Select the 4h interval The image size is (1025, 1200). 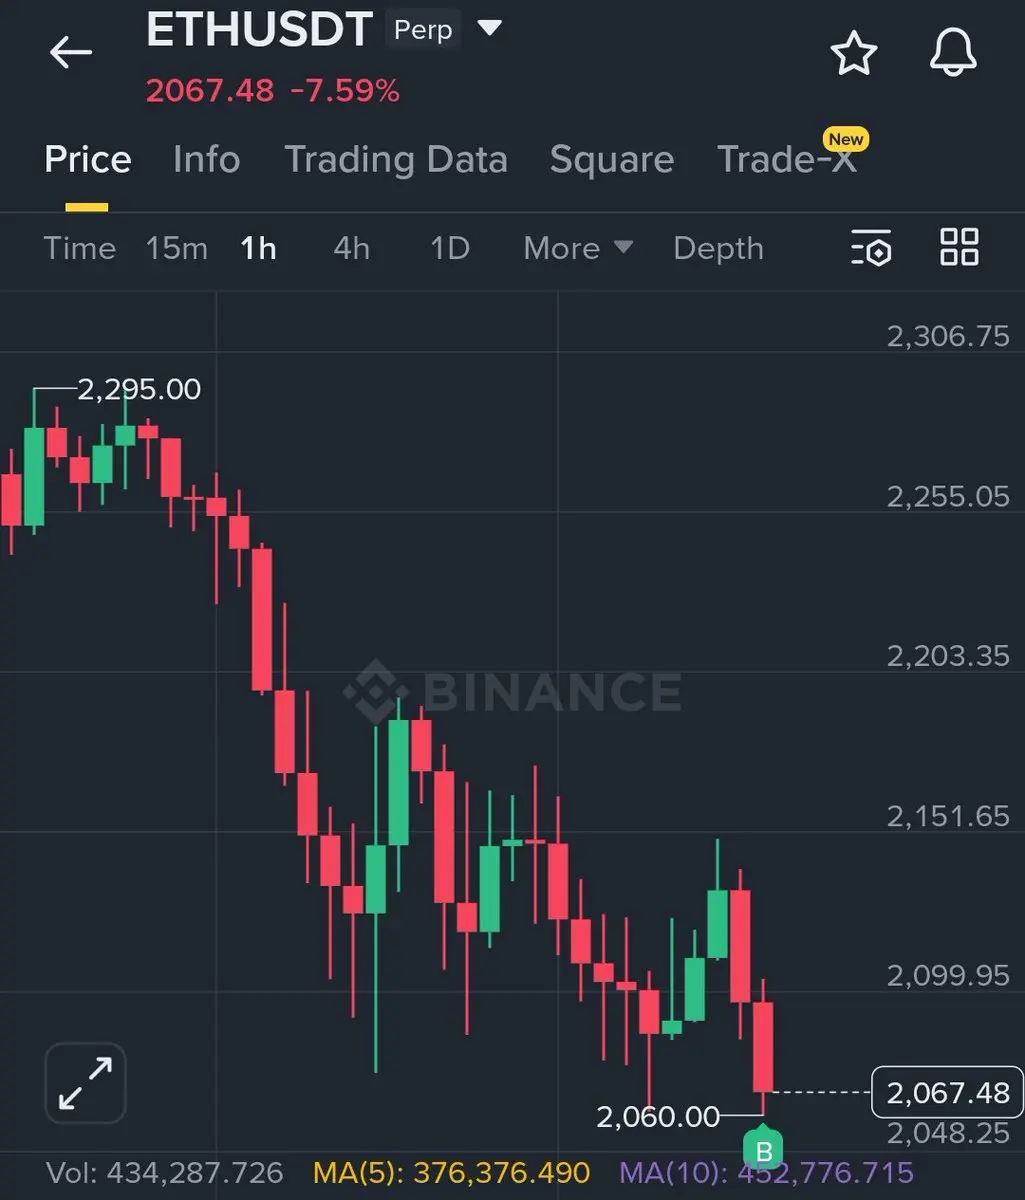pyautogui.click(x=351, y=248)
